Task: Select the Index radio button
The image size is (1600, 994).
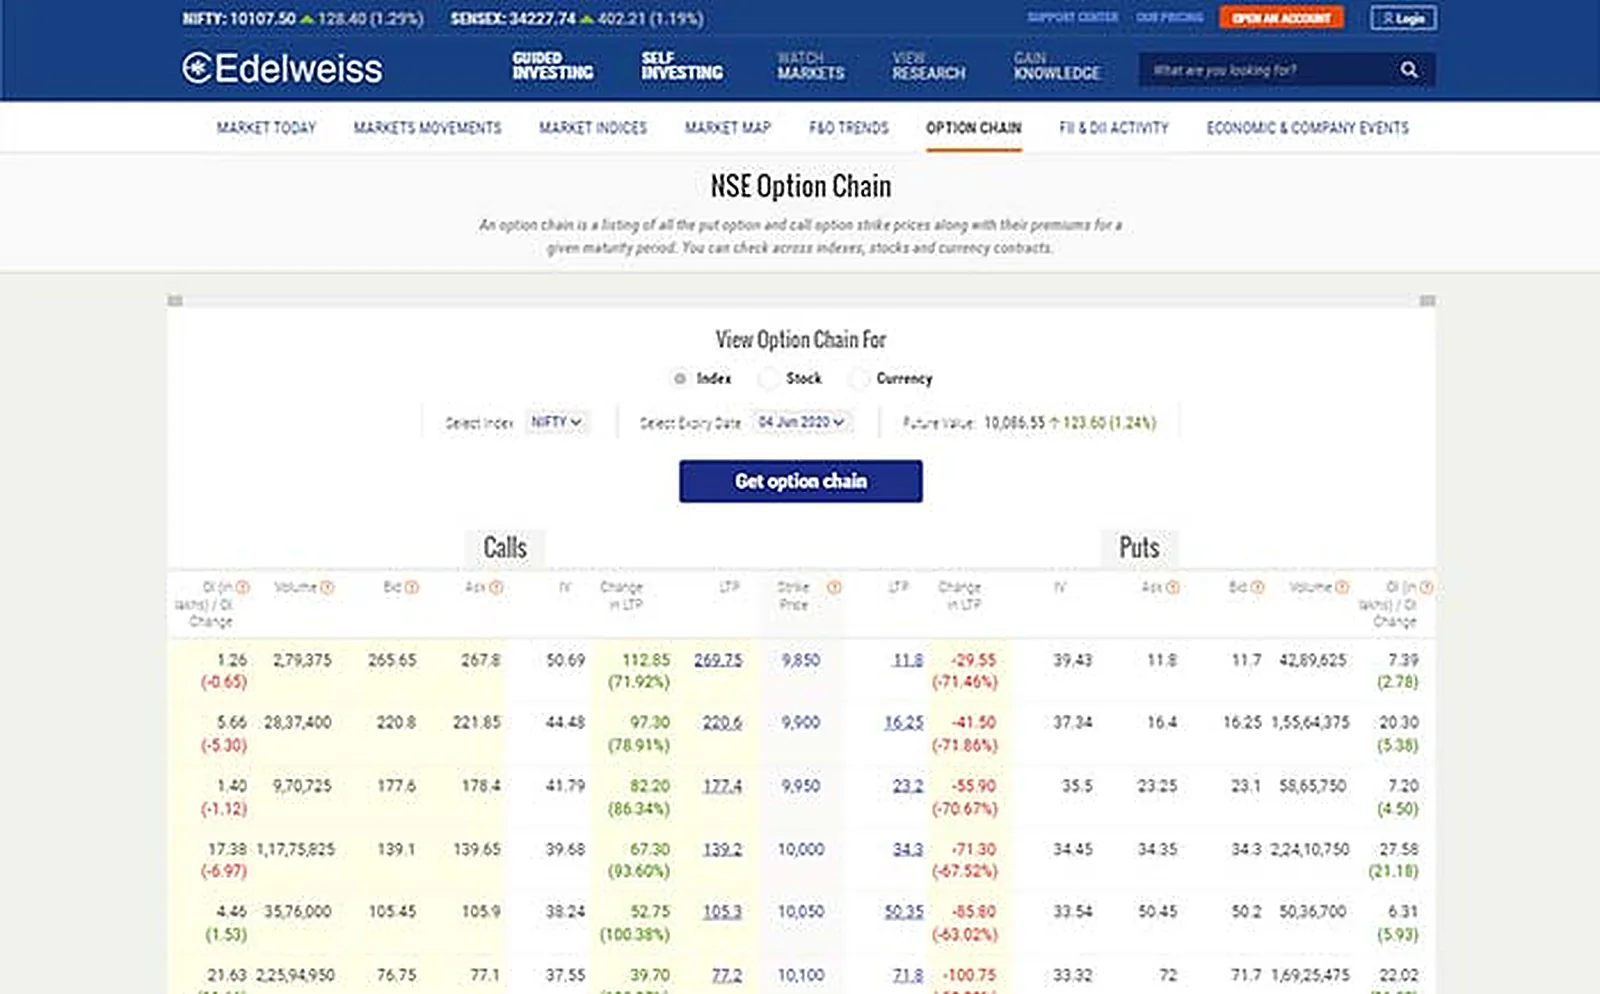Action: coord(680,379)
